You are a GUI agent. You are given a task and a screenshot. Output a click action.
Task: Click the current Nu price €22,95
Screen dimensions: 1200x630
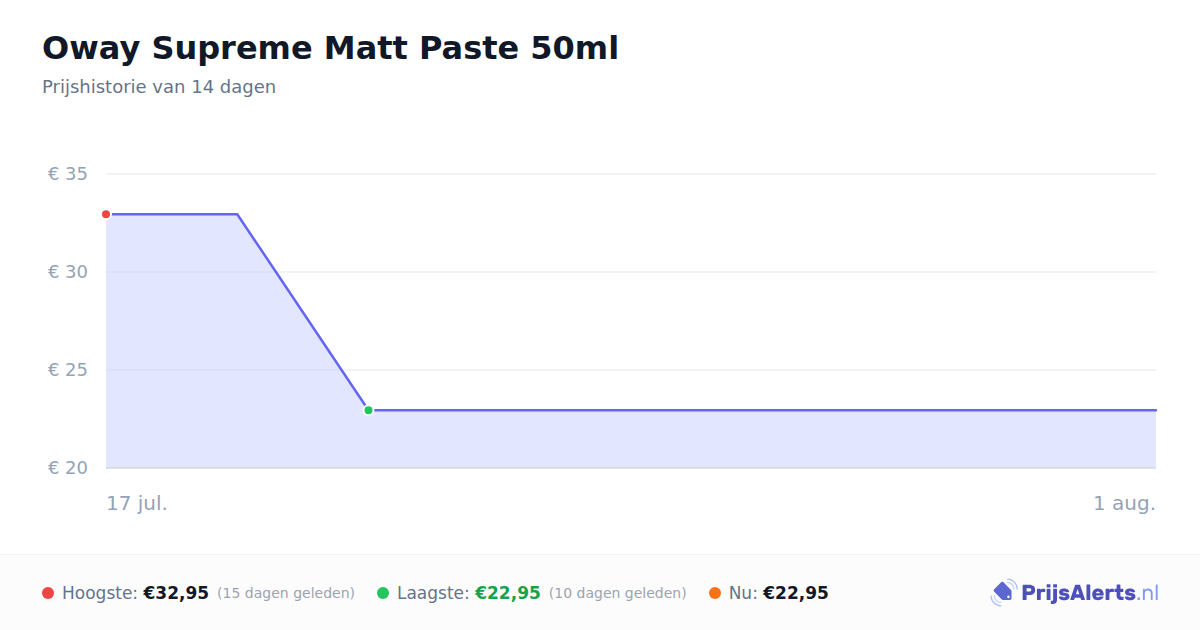pyautogui.click(x=796, y=593)
